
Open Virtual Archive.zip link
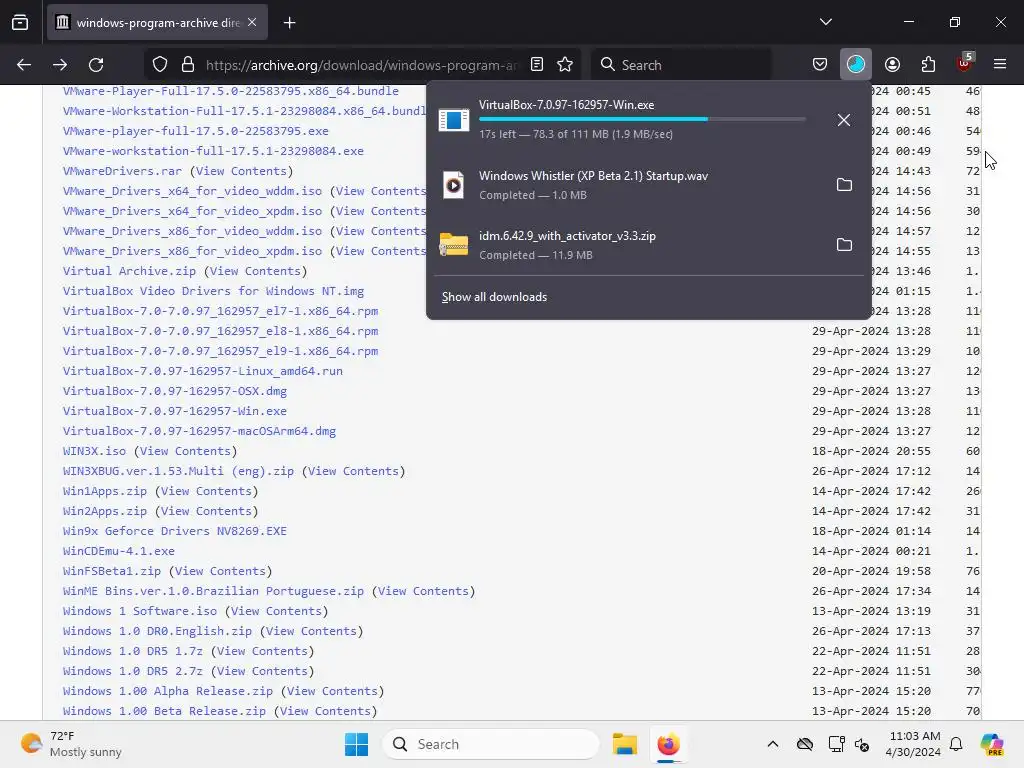click(x=129, y=271)
